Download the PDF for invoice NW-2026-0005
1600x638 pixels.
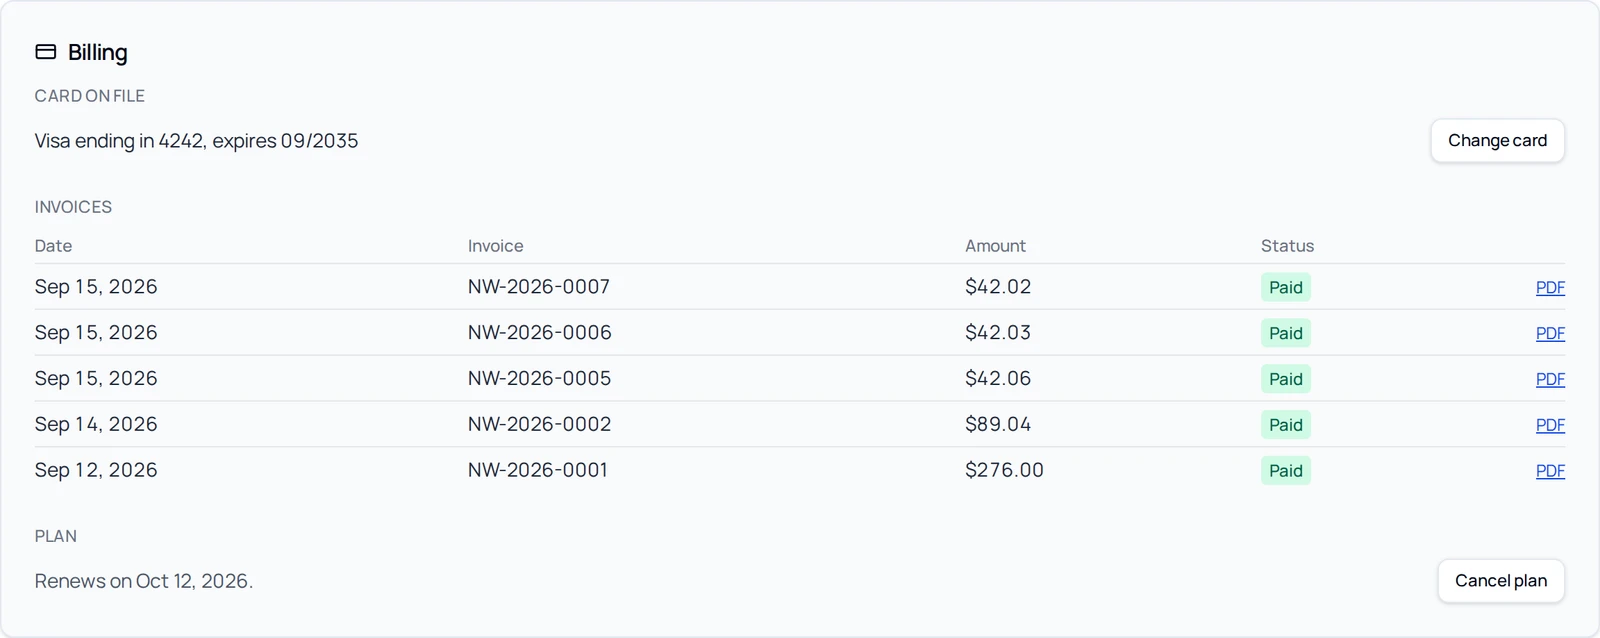pyautogui.click(x=1550, y=380)
